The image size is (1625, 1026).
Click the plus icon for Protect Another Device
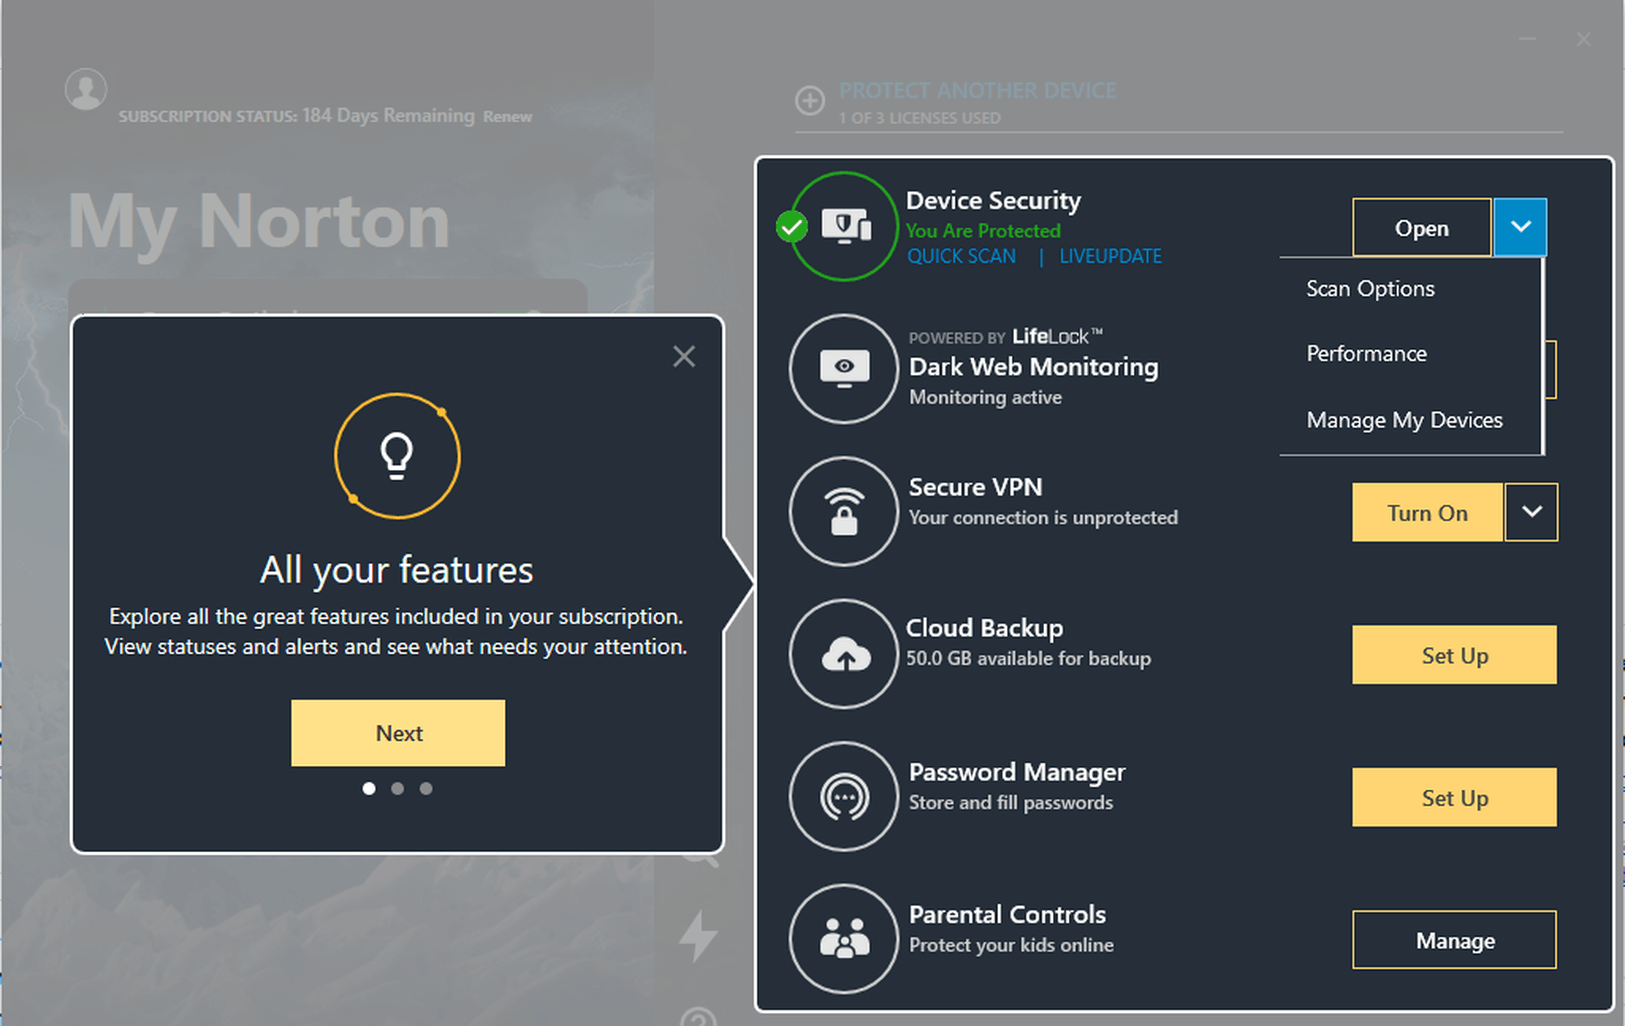click(810, 100)
